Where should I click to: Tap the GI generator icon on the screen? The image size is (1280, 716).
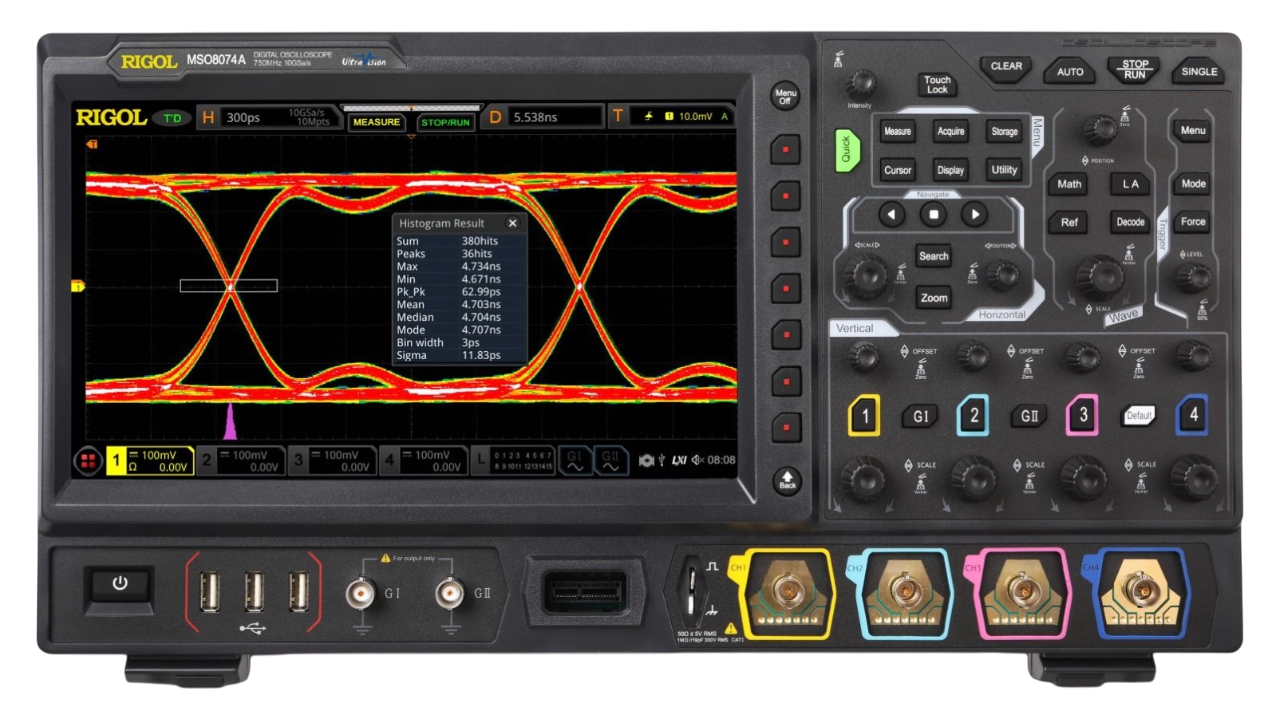(x=575, y=460)
